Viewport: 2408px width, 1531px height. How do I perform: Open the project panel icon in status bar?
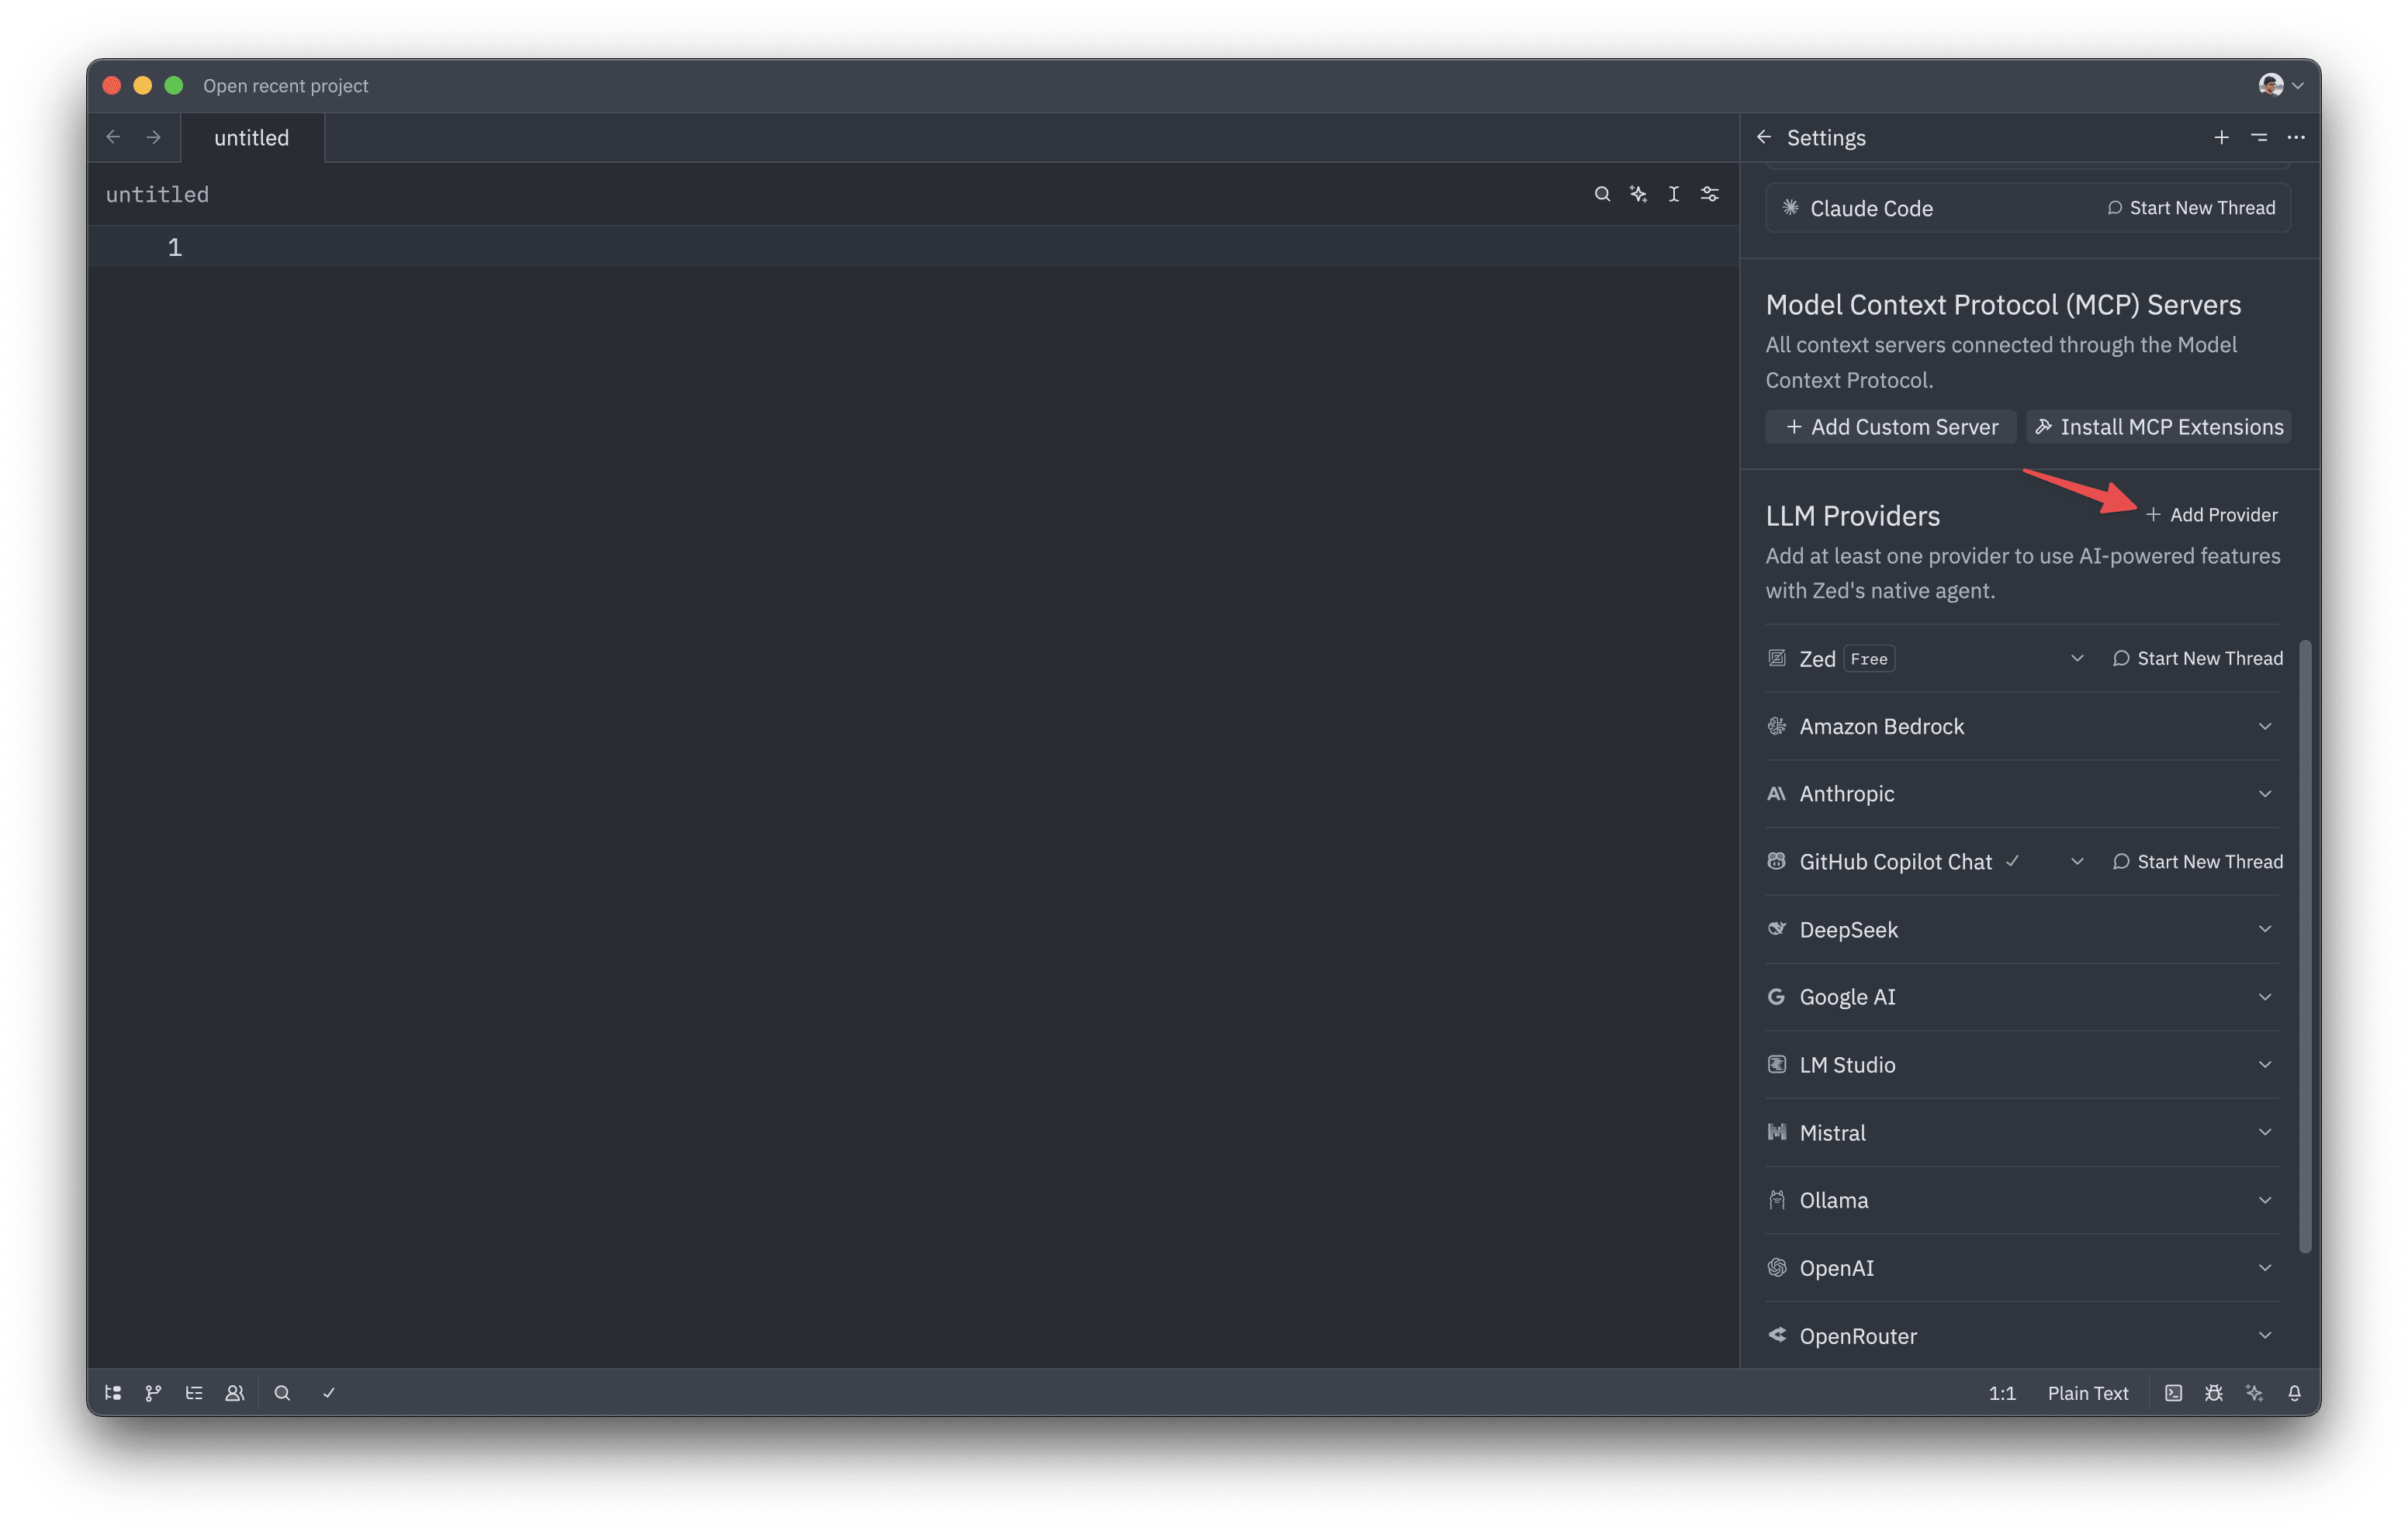point(113,1393)
